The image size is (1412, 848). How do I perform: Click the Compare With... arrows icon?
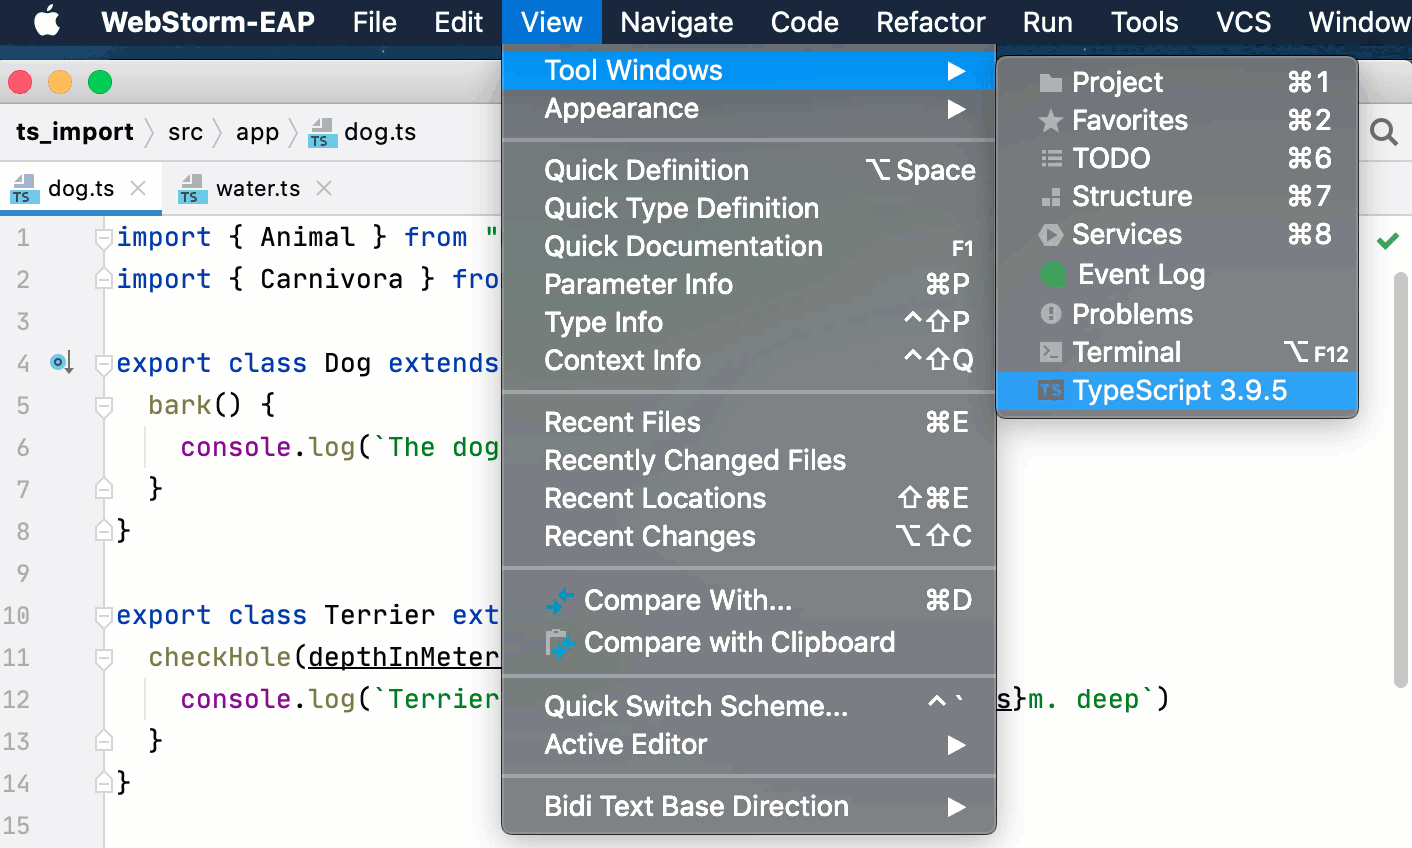(559, 601)
